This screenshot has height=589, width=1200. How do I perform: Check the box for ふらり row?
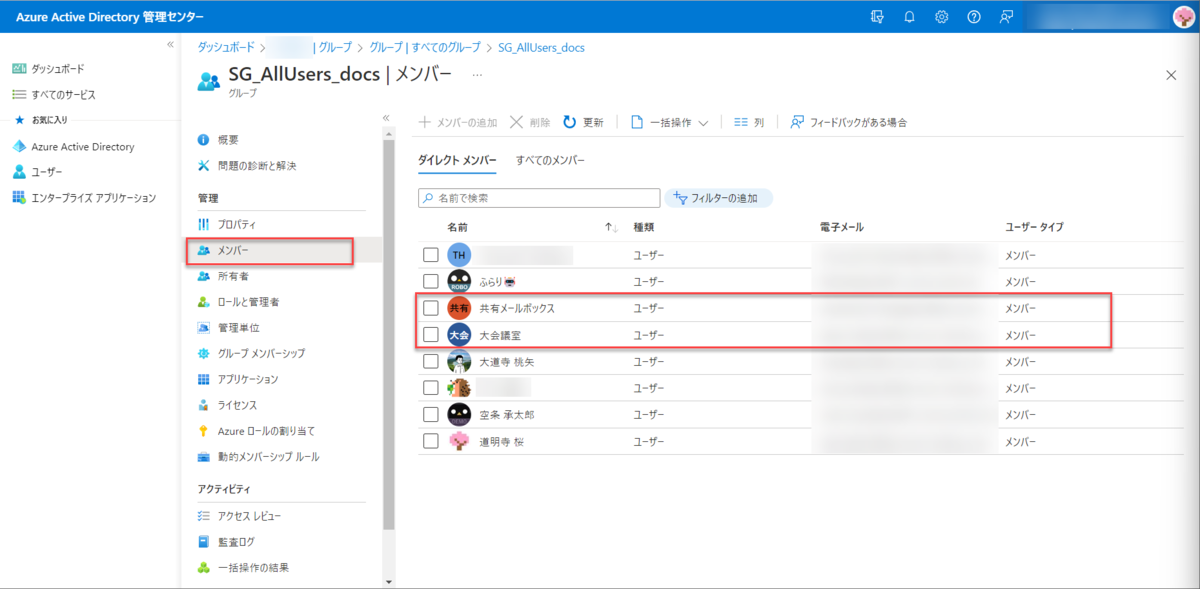click(431, 282)
